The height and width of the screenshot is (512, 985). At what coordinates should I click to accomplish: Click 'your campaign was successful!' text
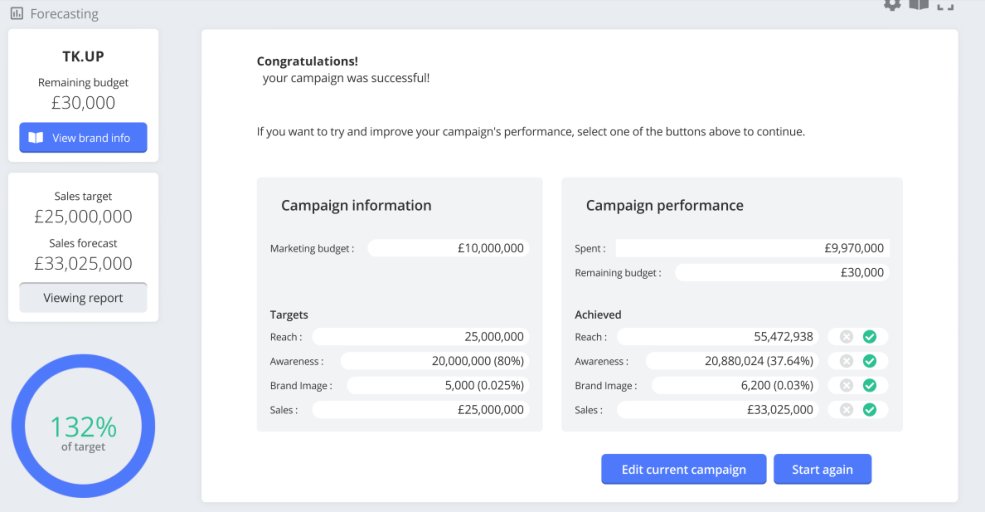[x=346, y=79]
